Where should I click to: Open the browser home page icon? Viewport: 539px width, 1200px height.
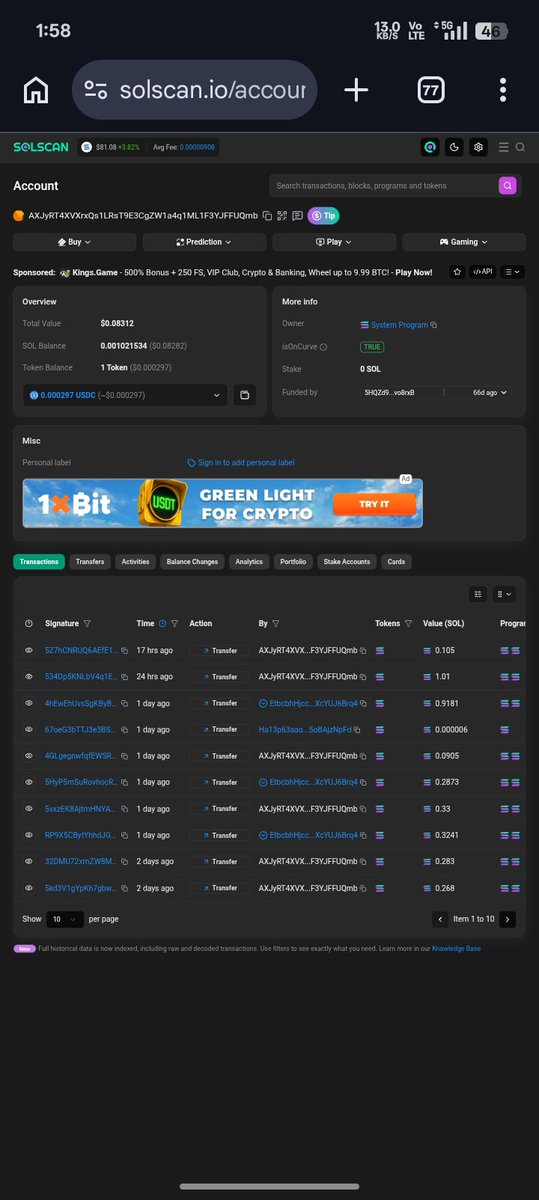point(36,90)
